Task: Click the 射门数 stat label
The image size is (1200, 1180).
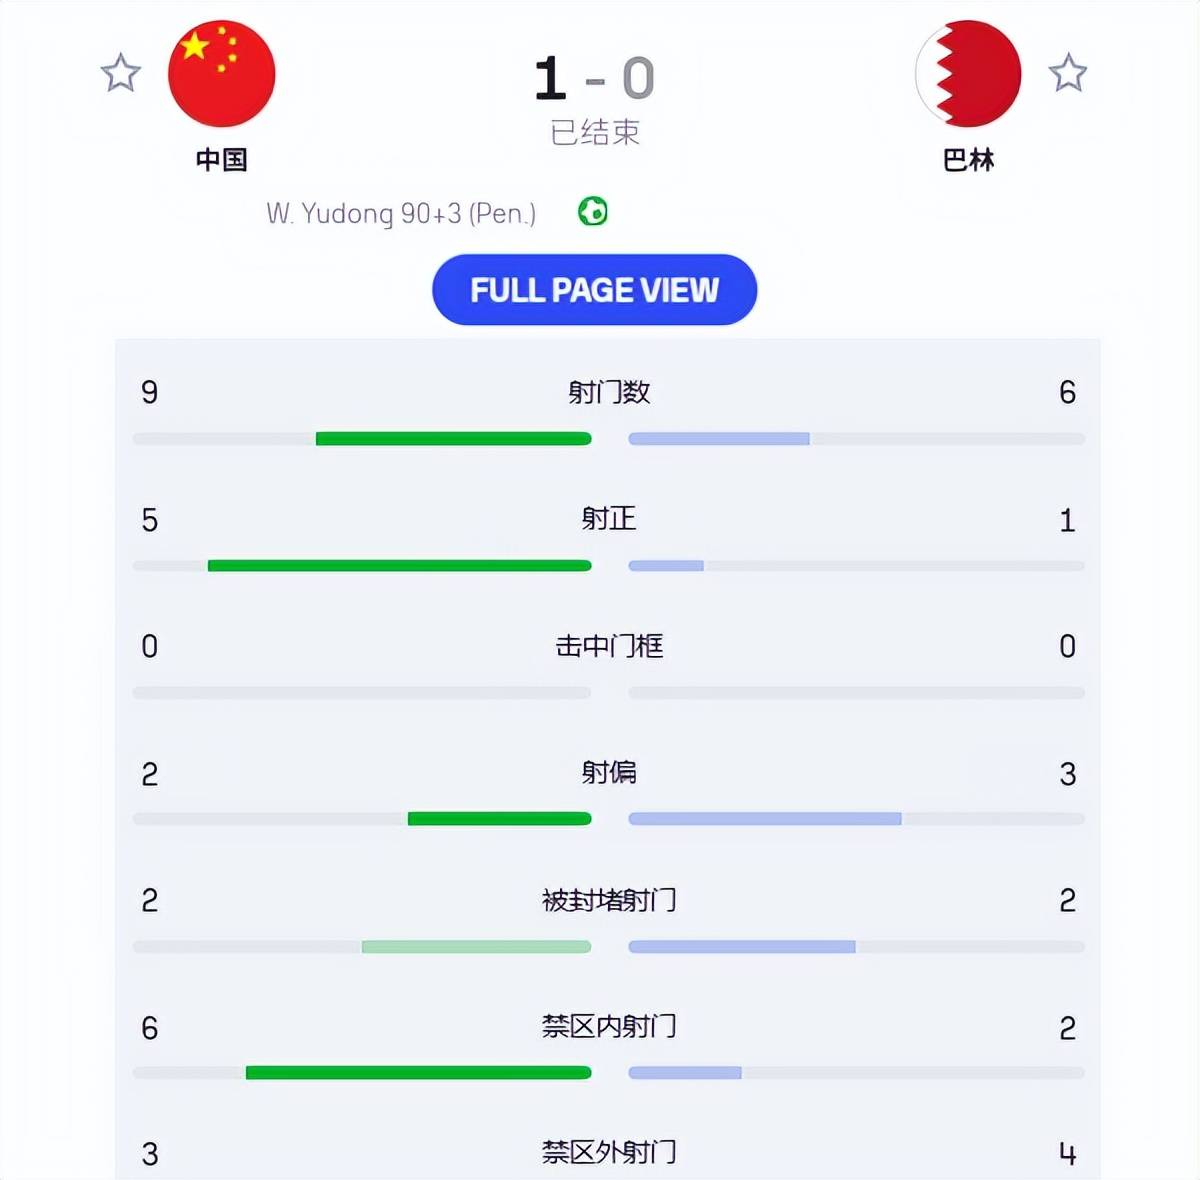Action: (x=609, y=392)
